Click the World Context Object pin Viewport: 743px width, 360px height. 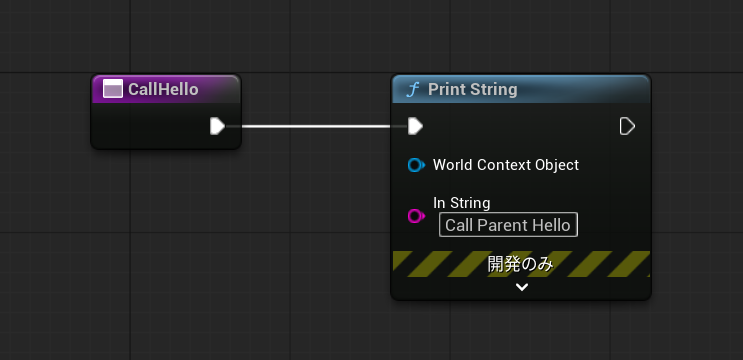(x=416, y=165)
